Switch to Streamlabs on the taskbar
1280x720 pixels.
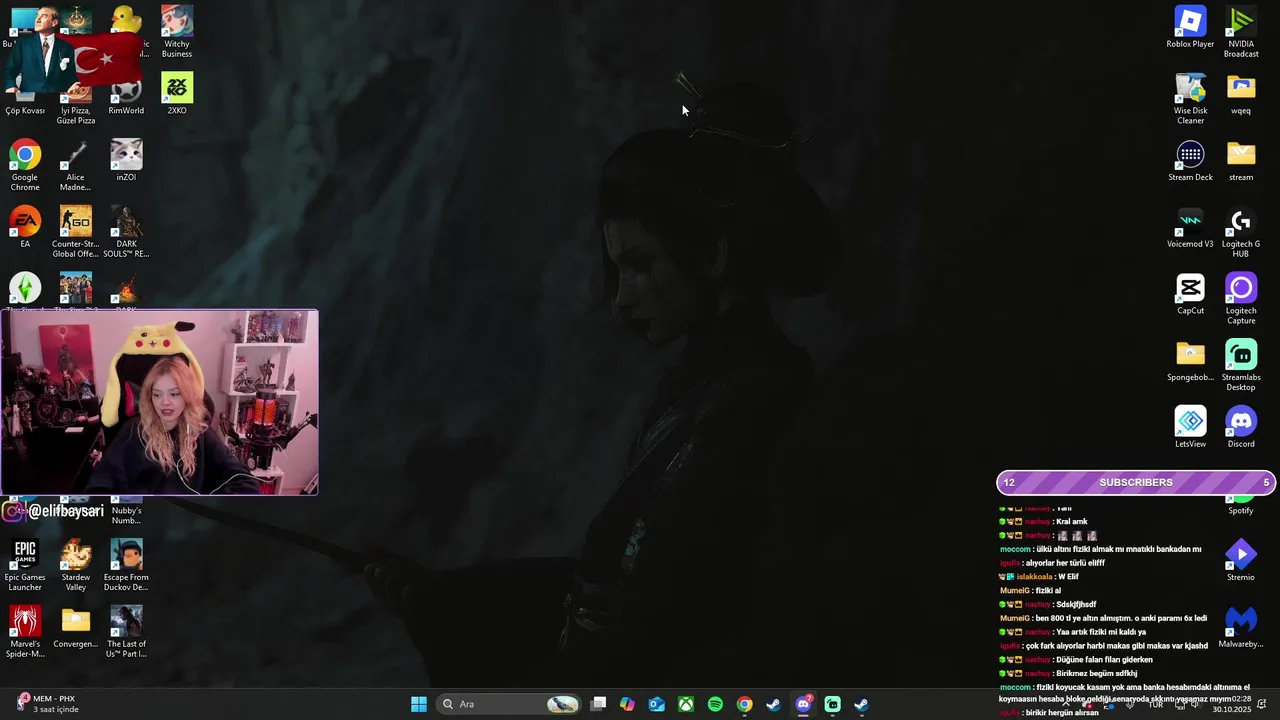(832, 704)
